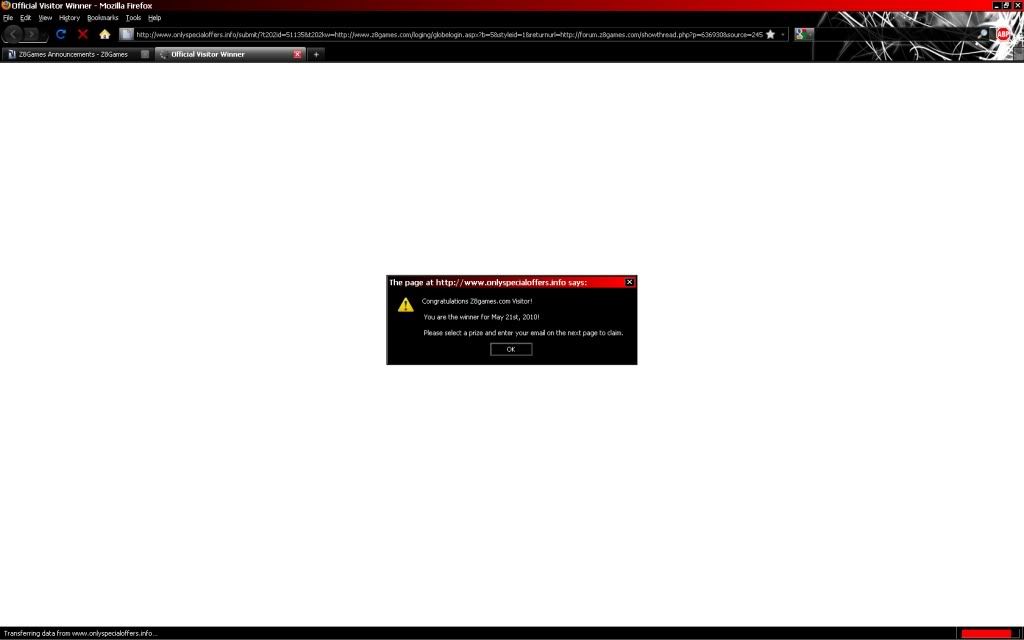Reload the current page

pyautogui.click(x=61, y=34)
